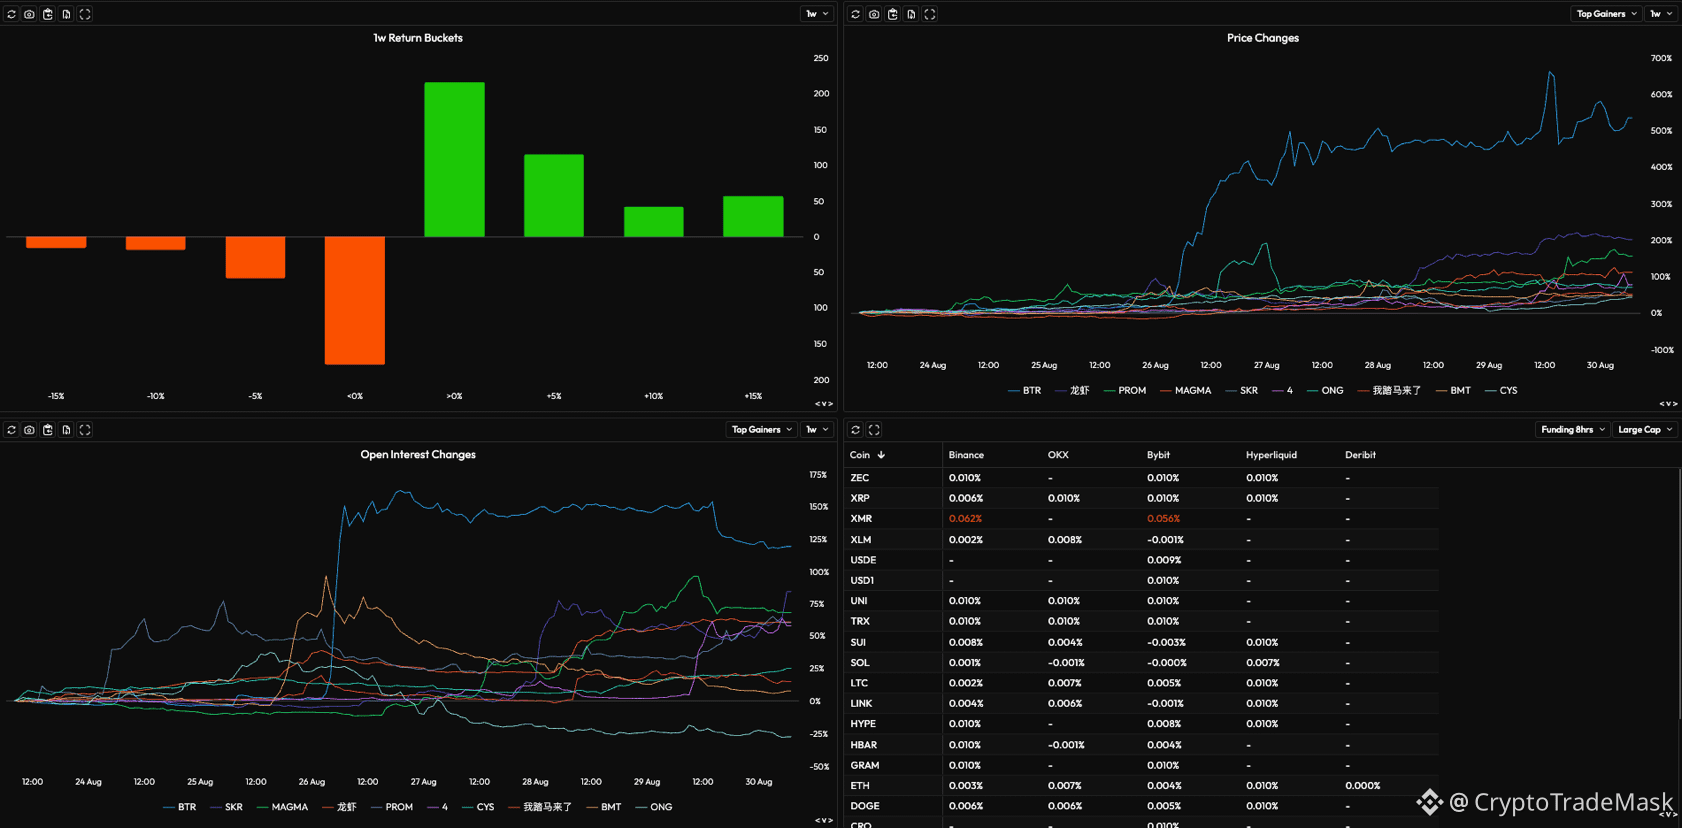Viewport: 1682px width, 828px height.
Task: Maximize the funding rates table panel
Action: tap(874, 430)
